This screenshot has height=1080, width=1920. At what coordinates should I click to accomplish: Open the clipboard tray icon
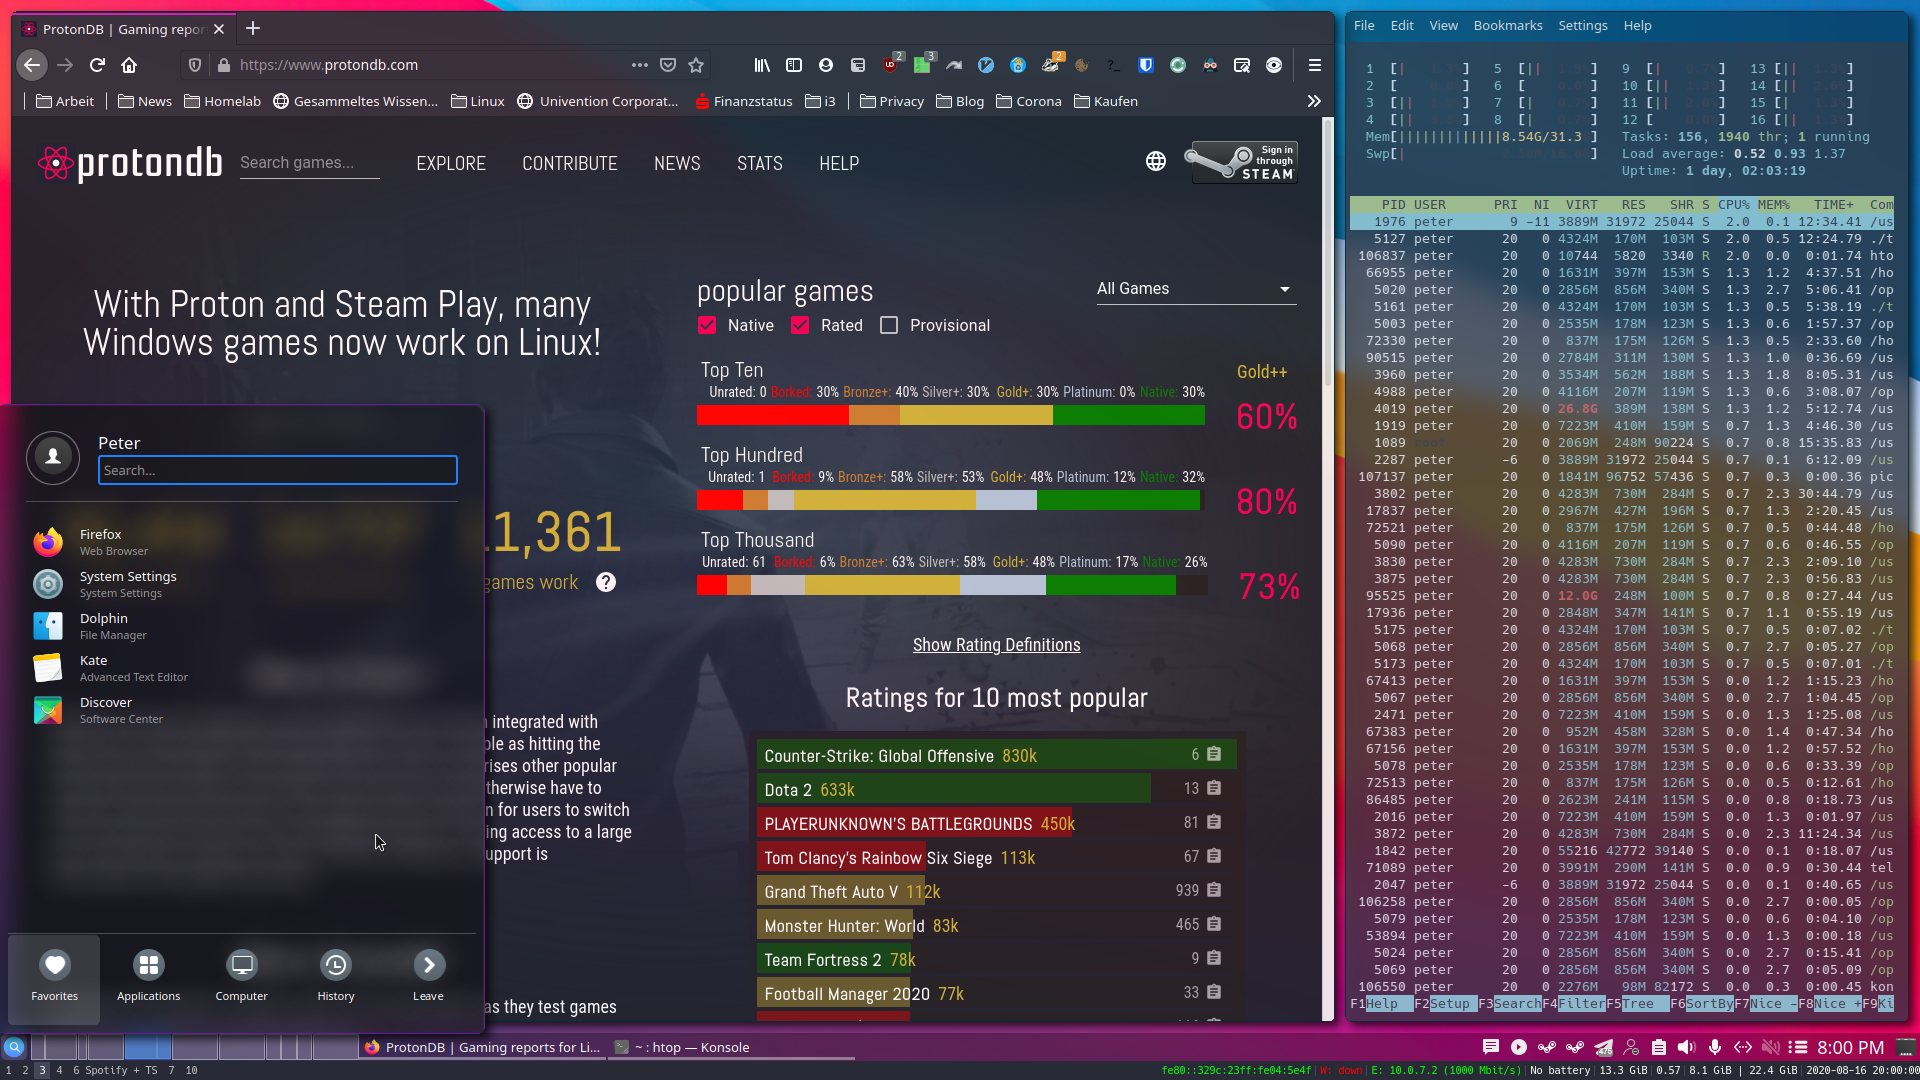(x=1659, y=1047)
